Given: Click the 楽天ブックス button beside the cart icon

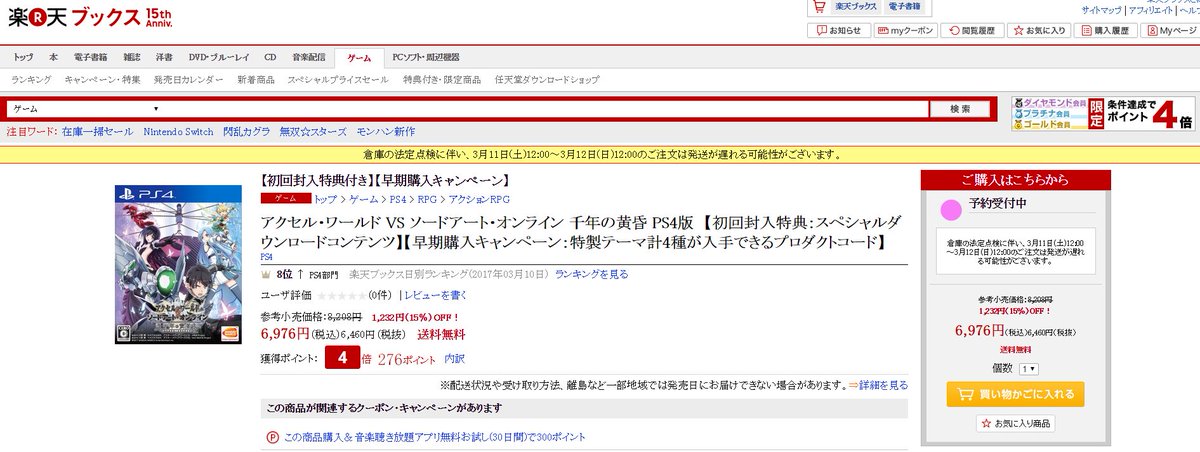Looking at the screenshot, I should (856, 6).
